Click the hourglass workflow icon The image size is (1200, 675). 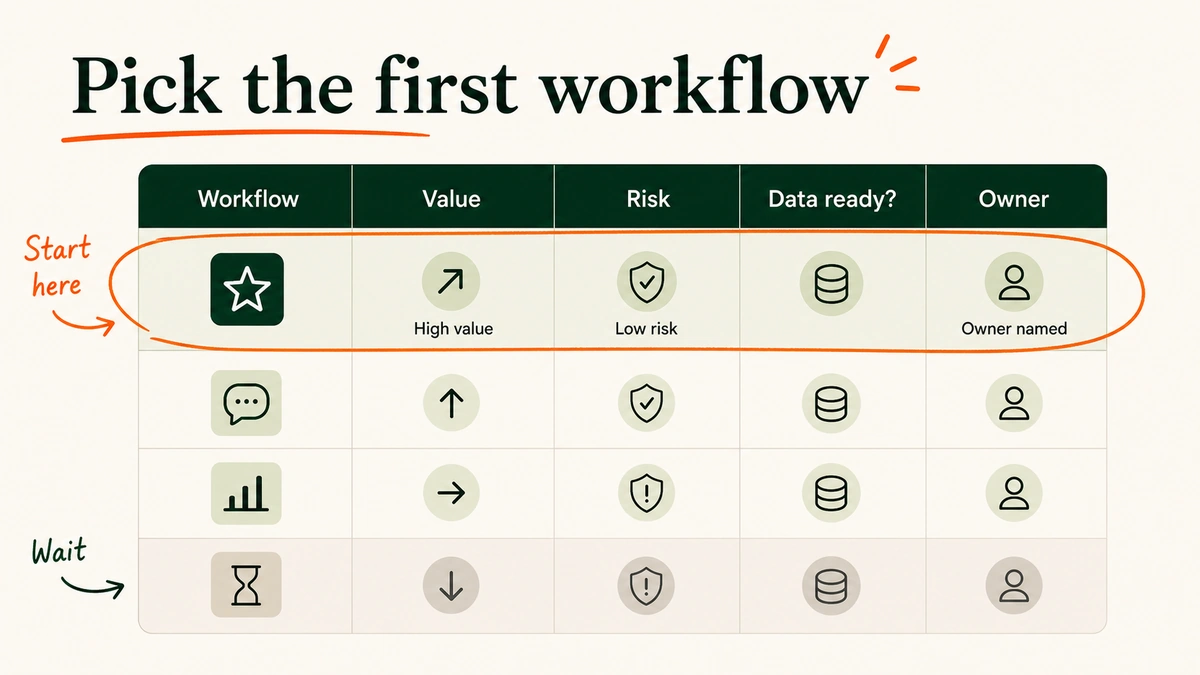[x=246, y=584]
